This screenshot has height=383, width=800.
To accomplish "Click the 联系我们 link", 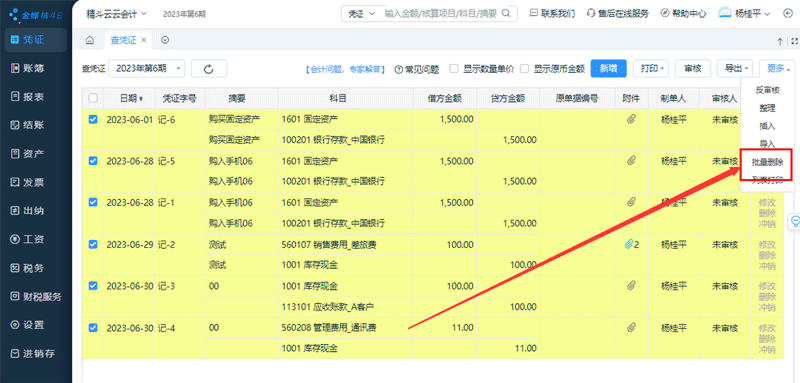I will [x=553, y=14].
